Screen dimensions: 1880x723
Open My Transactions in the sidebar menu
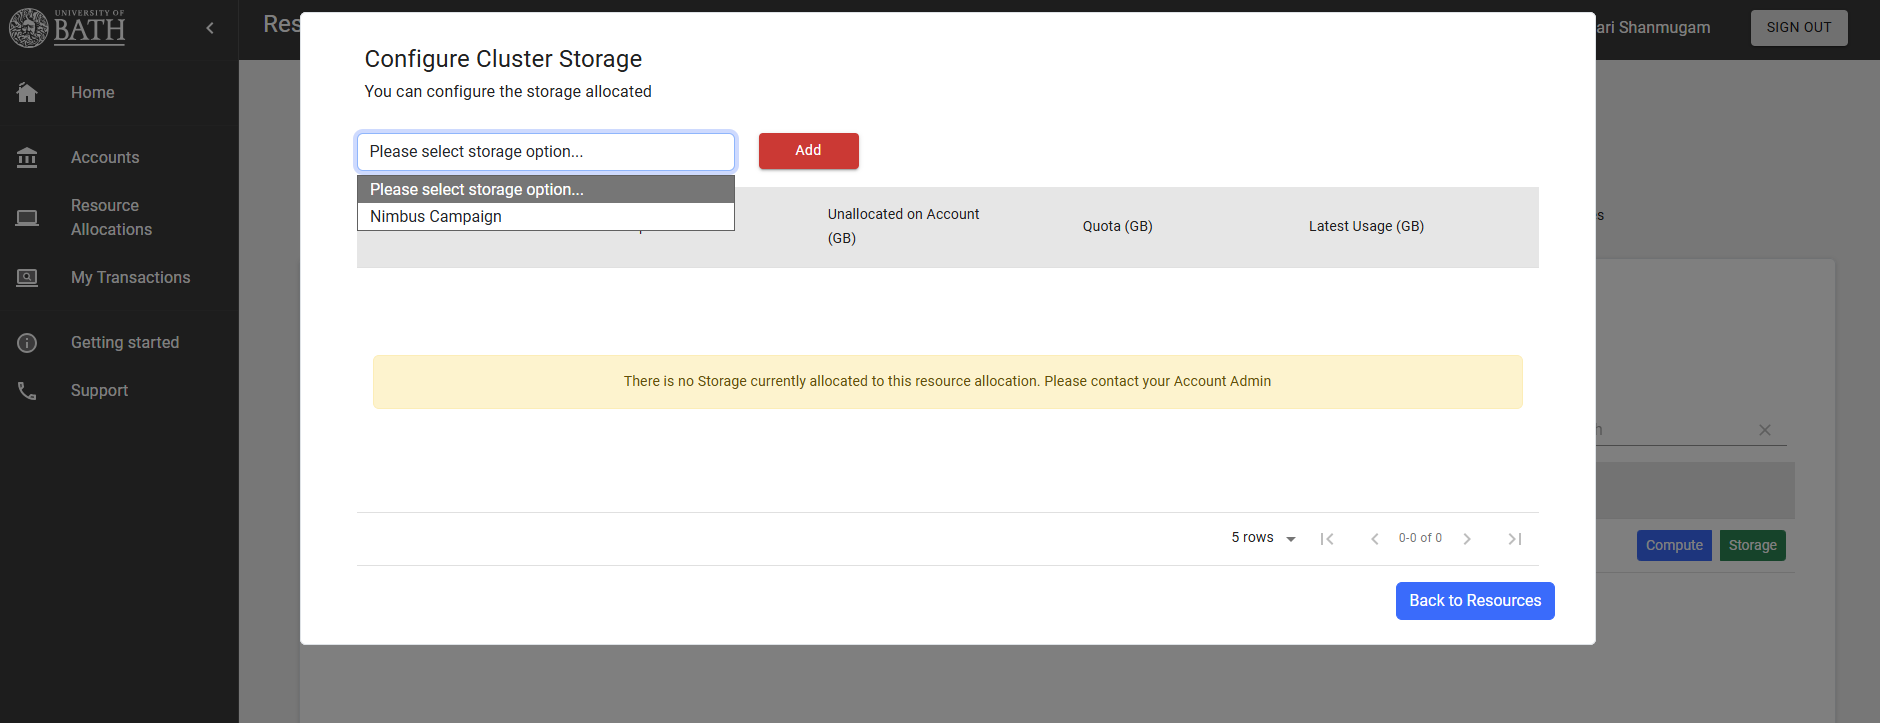[130, 278]
